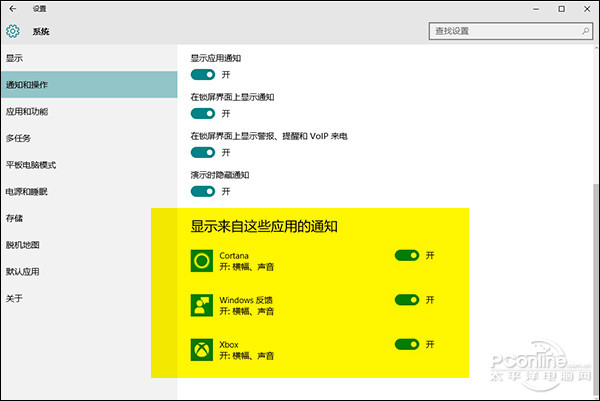Maximize the settings window

pos(561,9)
